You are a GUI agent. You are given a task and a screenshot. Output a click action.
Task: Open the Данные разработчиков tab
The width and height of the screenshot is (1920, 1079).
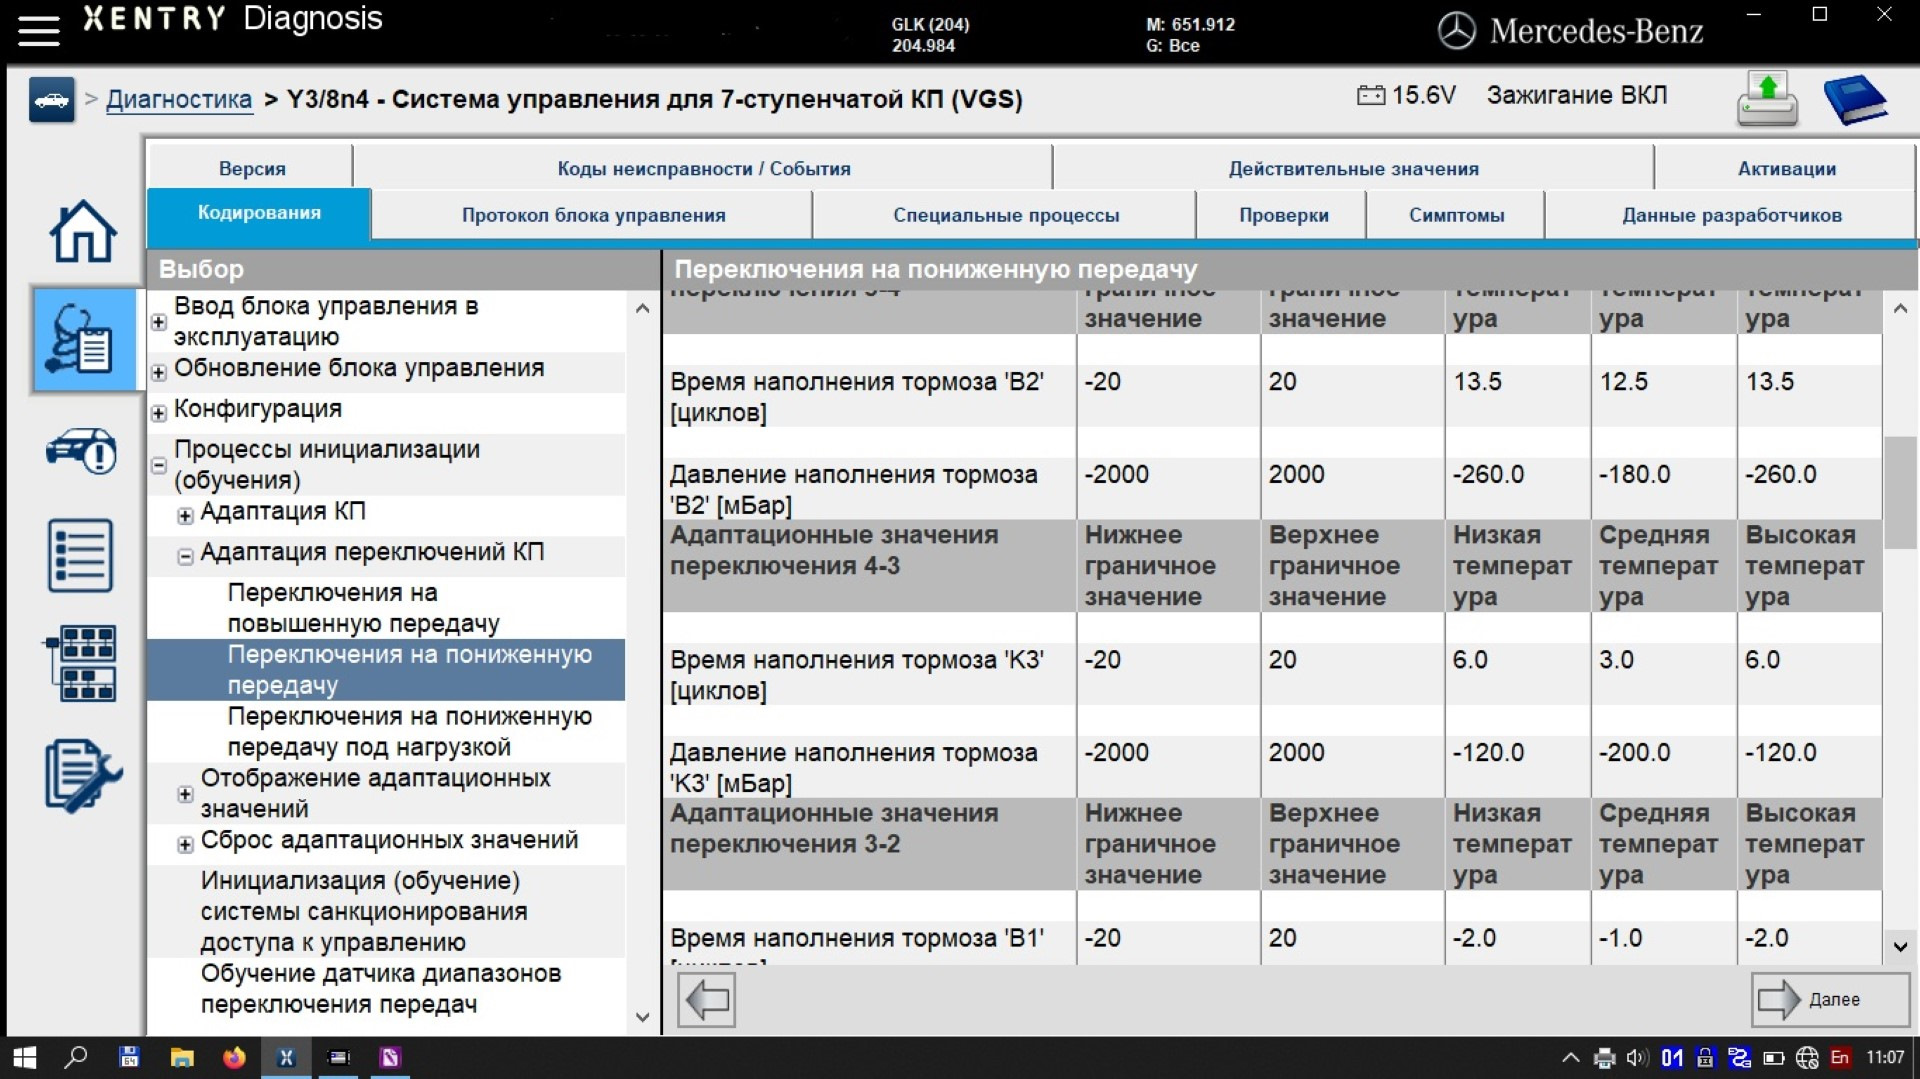click(x=1731, y=215)
